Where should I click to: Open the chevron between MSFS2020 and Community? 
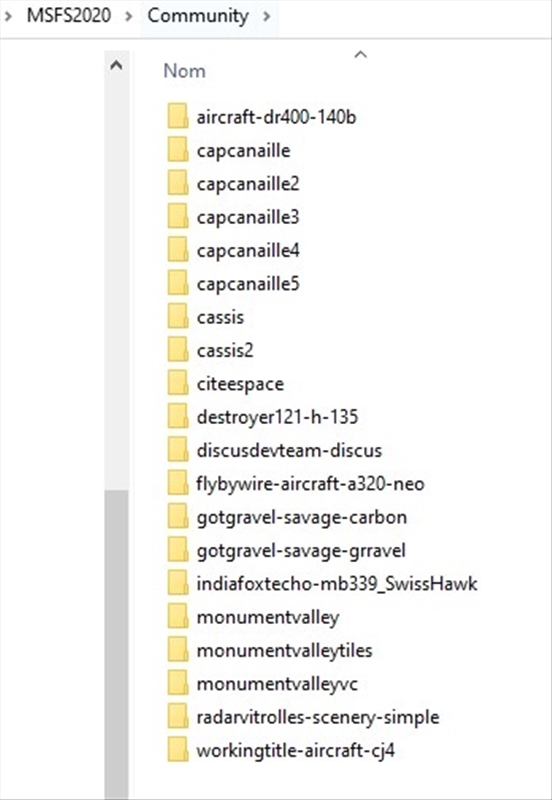[x=129, y=16]
